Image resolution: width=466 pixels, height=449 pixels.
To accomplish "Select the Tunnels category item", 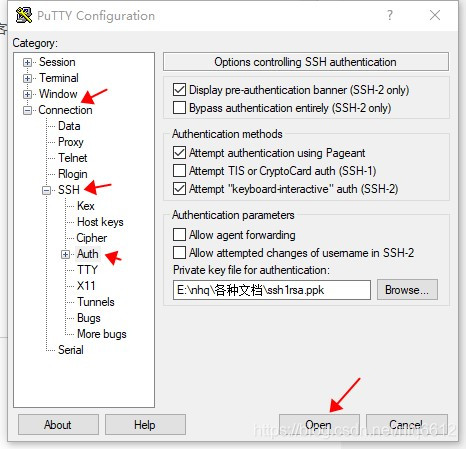I will coord(96,302).
